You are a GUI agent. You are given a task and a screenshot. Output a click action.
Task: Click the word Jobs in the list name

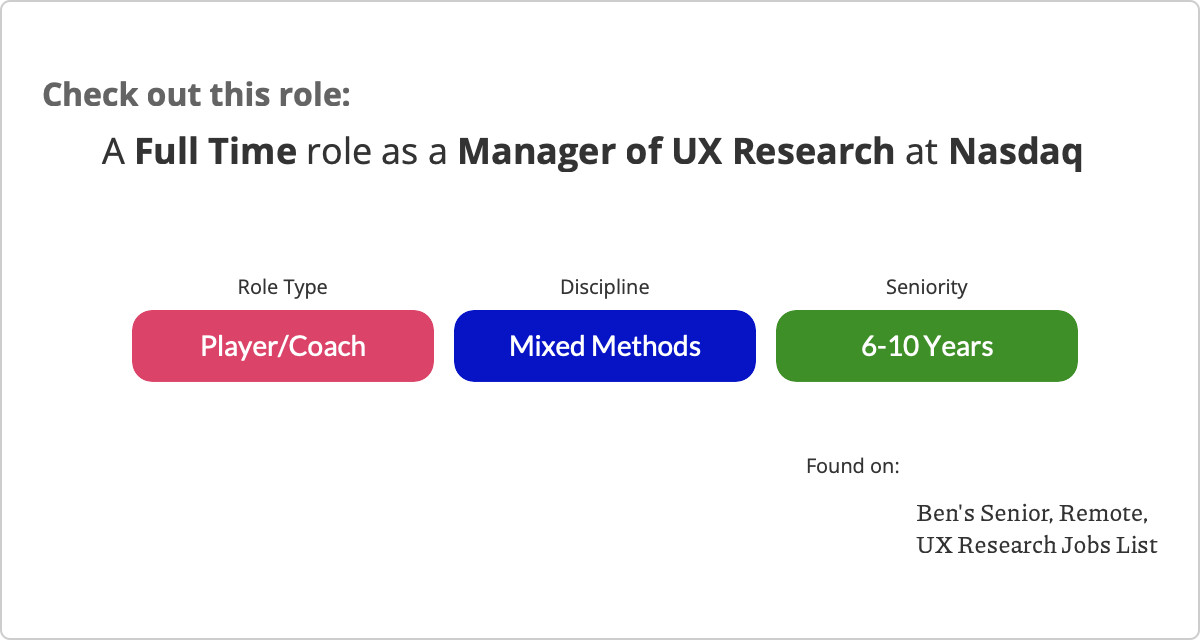1087,546
